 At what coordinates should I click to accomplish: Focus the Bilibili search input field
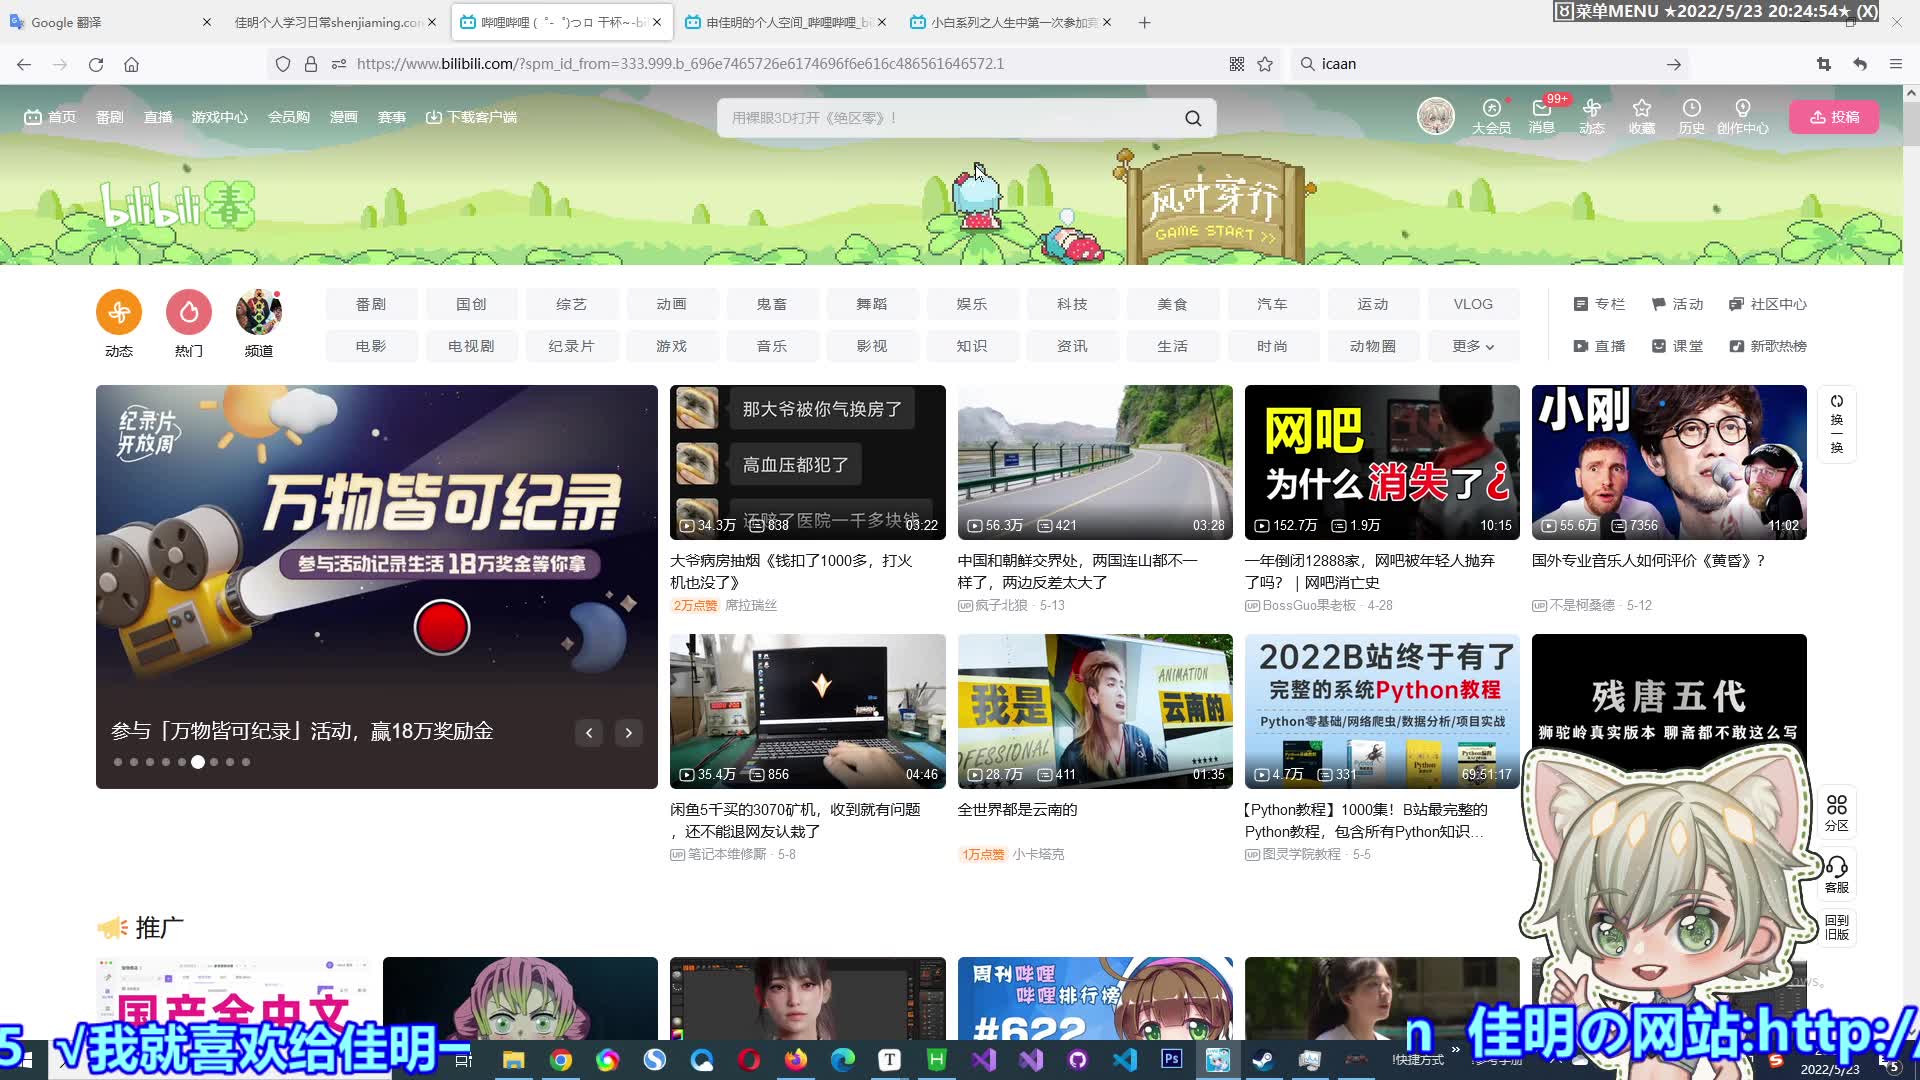pyautogui.click(x=950, y=118)
